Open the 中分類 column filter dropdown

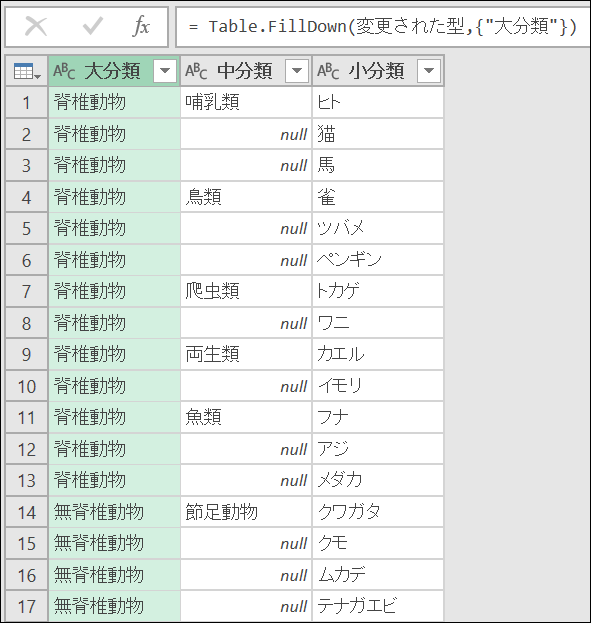point(297,71)
